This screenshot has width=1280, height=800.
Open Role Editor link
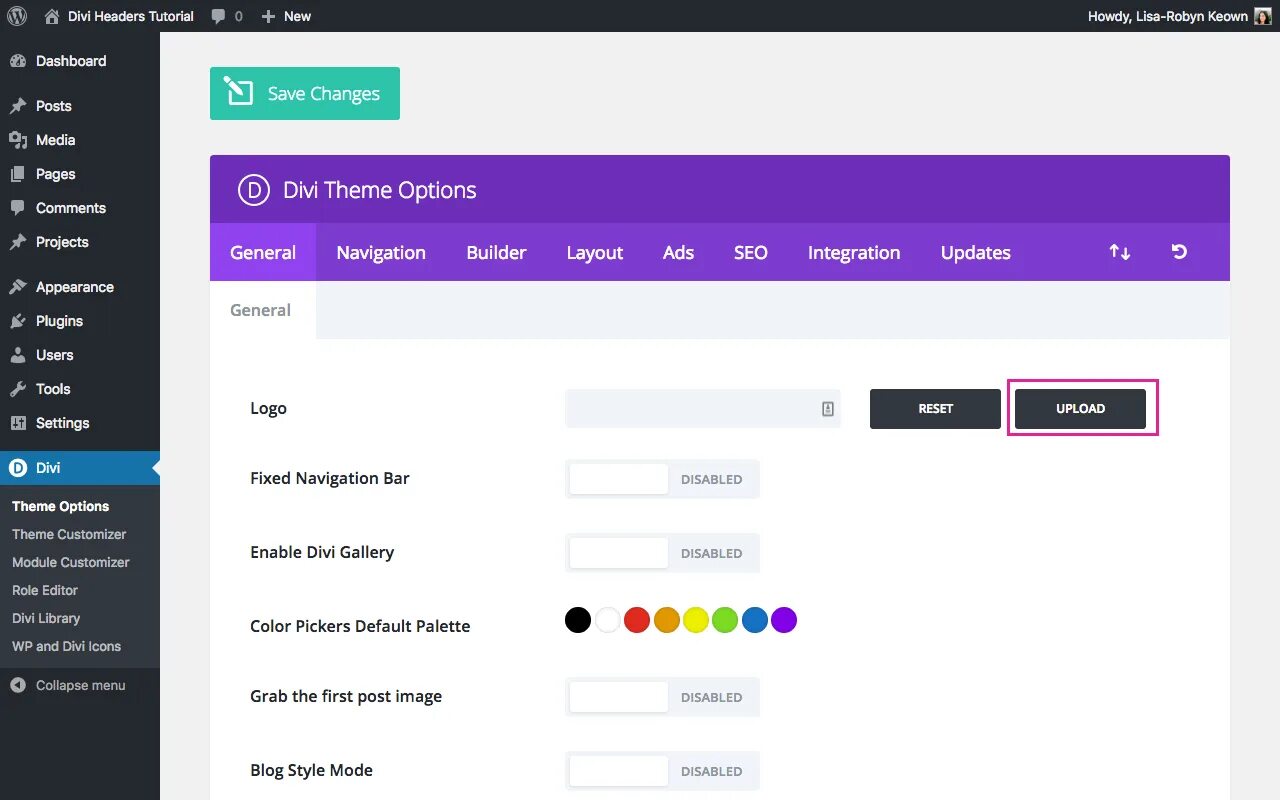click(45, 590)
